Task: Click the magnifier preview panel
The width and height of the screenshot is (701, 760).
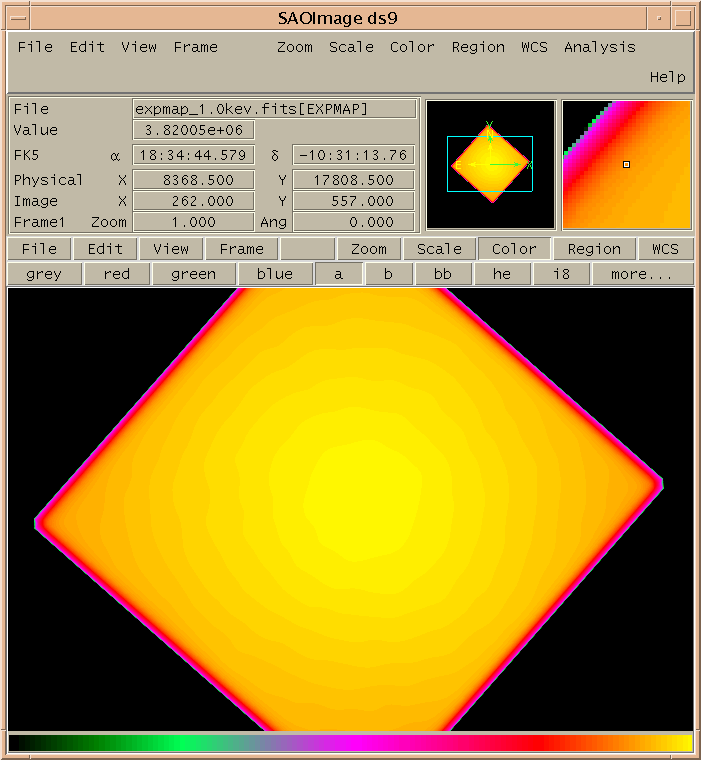Action: [627, 165]
